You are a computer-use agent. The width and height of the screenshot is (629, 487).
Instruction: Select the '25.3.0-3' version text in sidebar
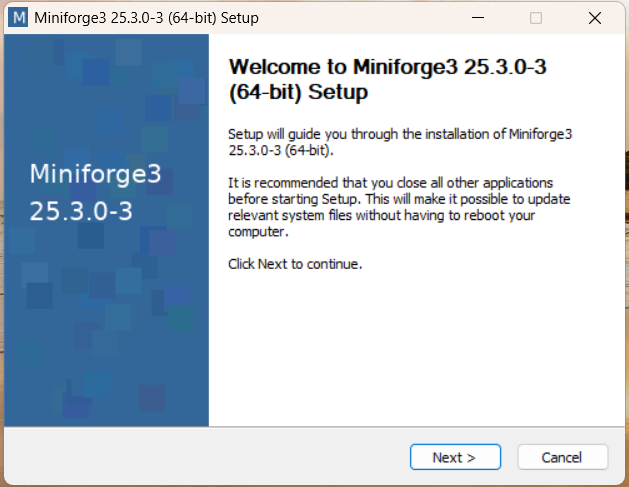click(x=81, y=211)
